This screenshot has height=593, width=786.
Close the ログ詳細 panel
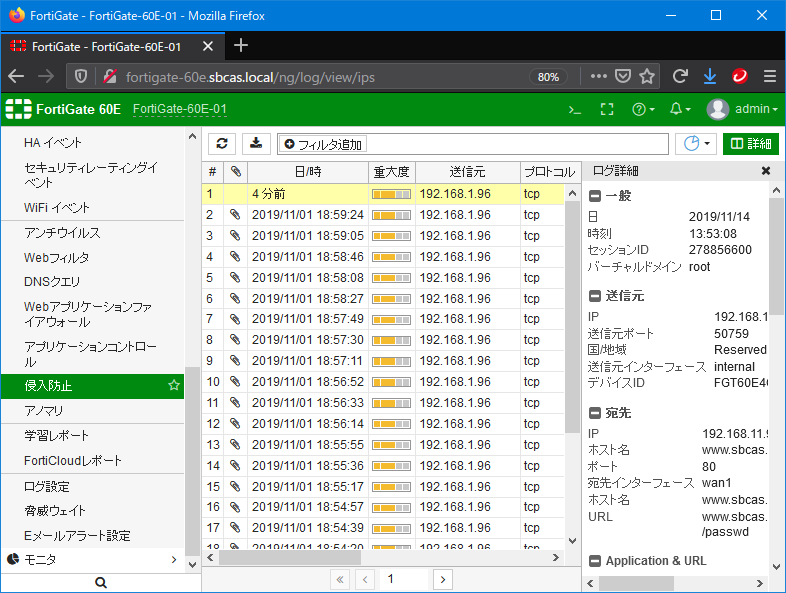click(x=765, y=171)
